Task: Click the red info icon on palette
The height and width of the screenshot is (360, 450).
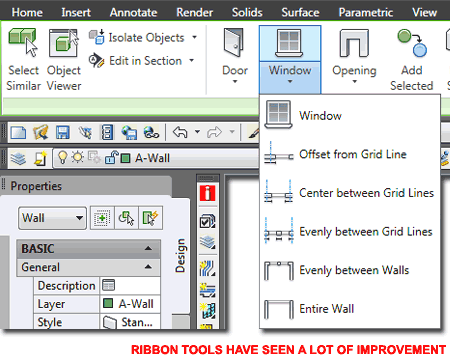Action: [x=208, y=193]
